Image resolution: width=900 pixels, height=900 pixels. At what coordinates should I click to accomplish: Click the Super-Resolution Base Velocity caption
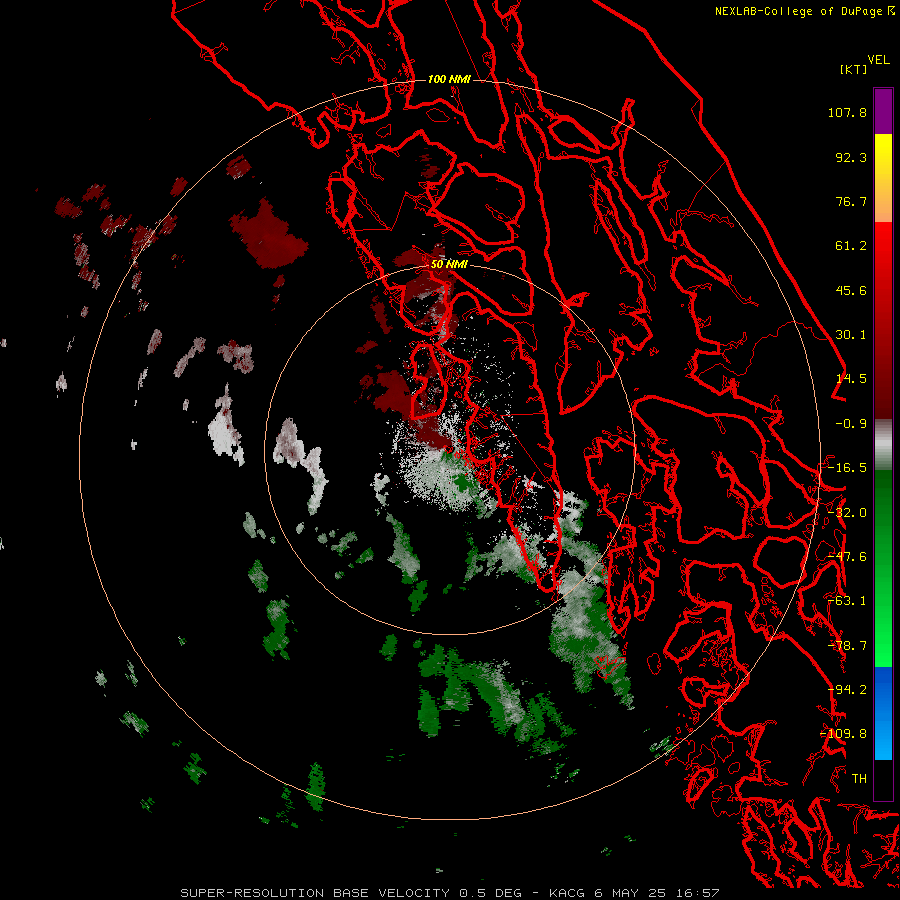click(x=449, y=893)
